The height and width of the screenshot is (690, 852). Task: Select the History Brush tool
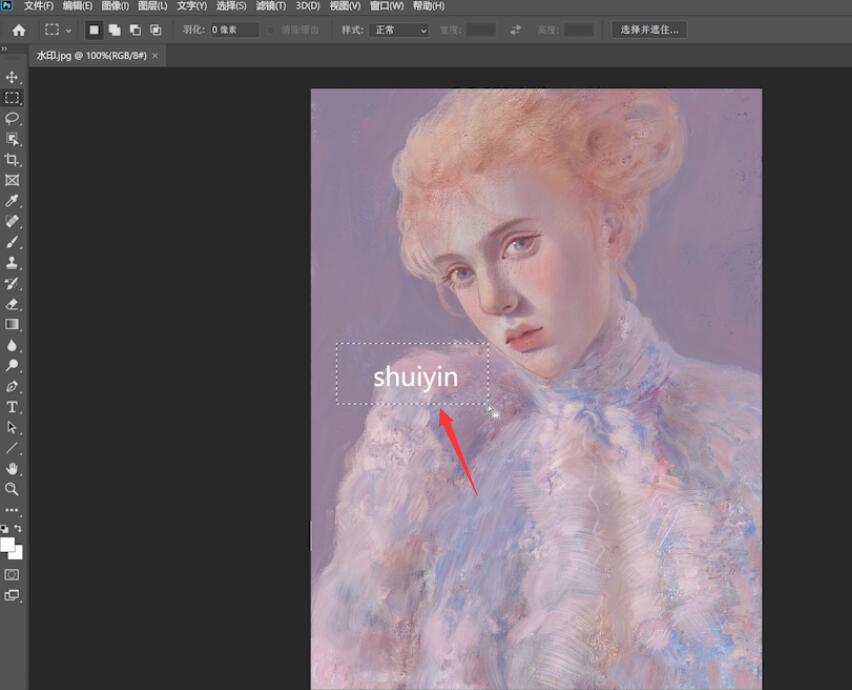pos(11,283)
